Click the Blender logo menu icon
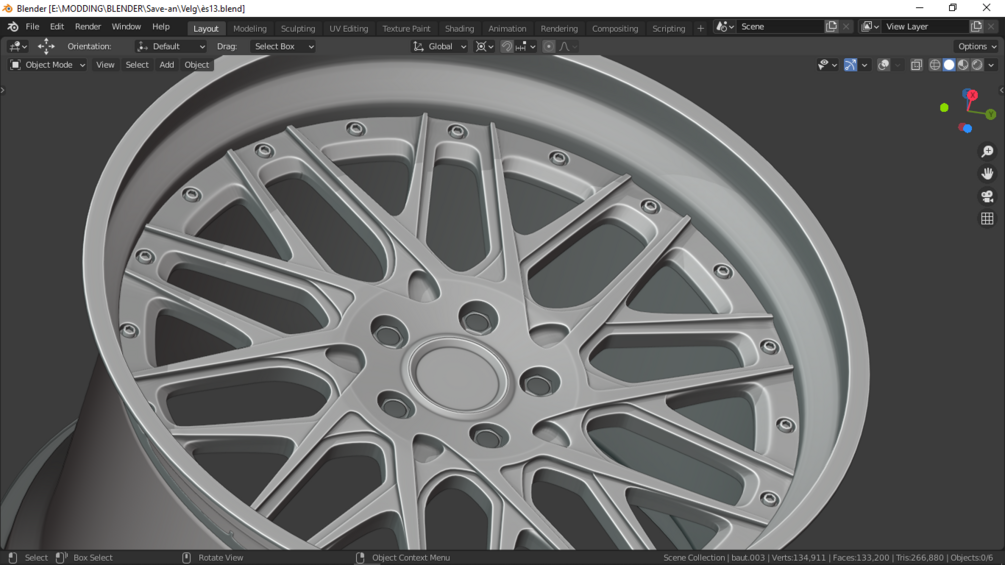The image size is (1005, 565). point(13,27)
